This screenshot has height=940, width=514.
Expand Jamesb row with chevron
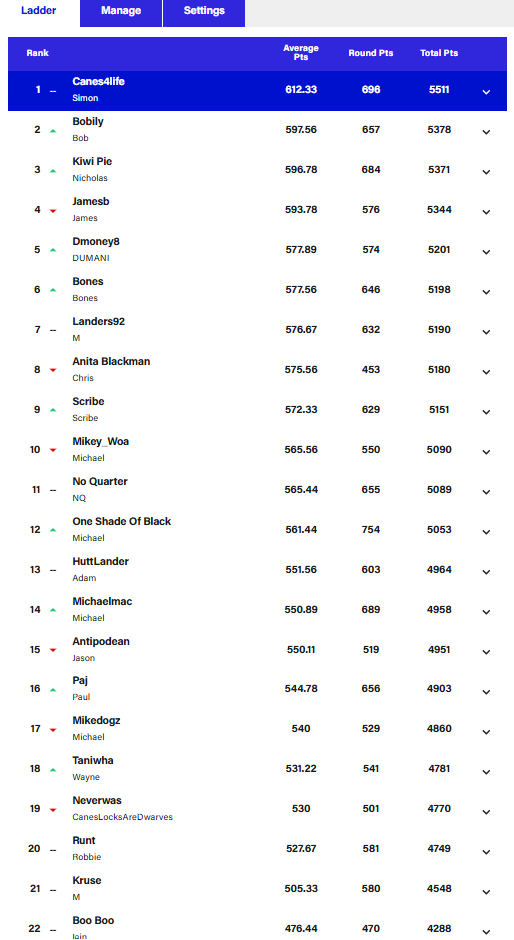(x=486, y=212)
